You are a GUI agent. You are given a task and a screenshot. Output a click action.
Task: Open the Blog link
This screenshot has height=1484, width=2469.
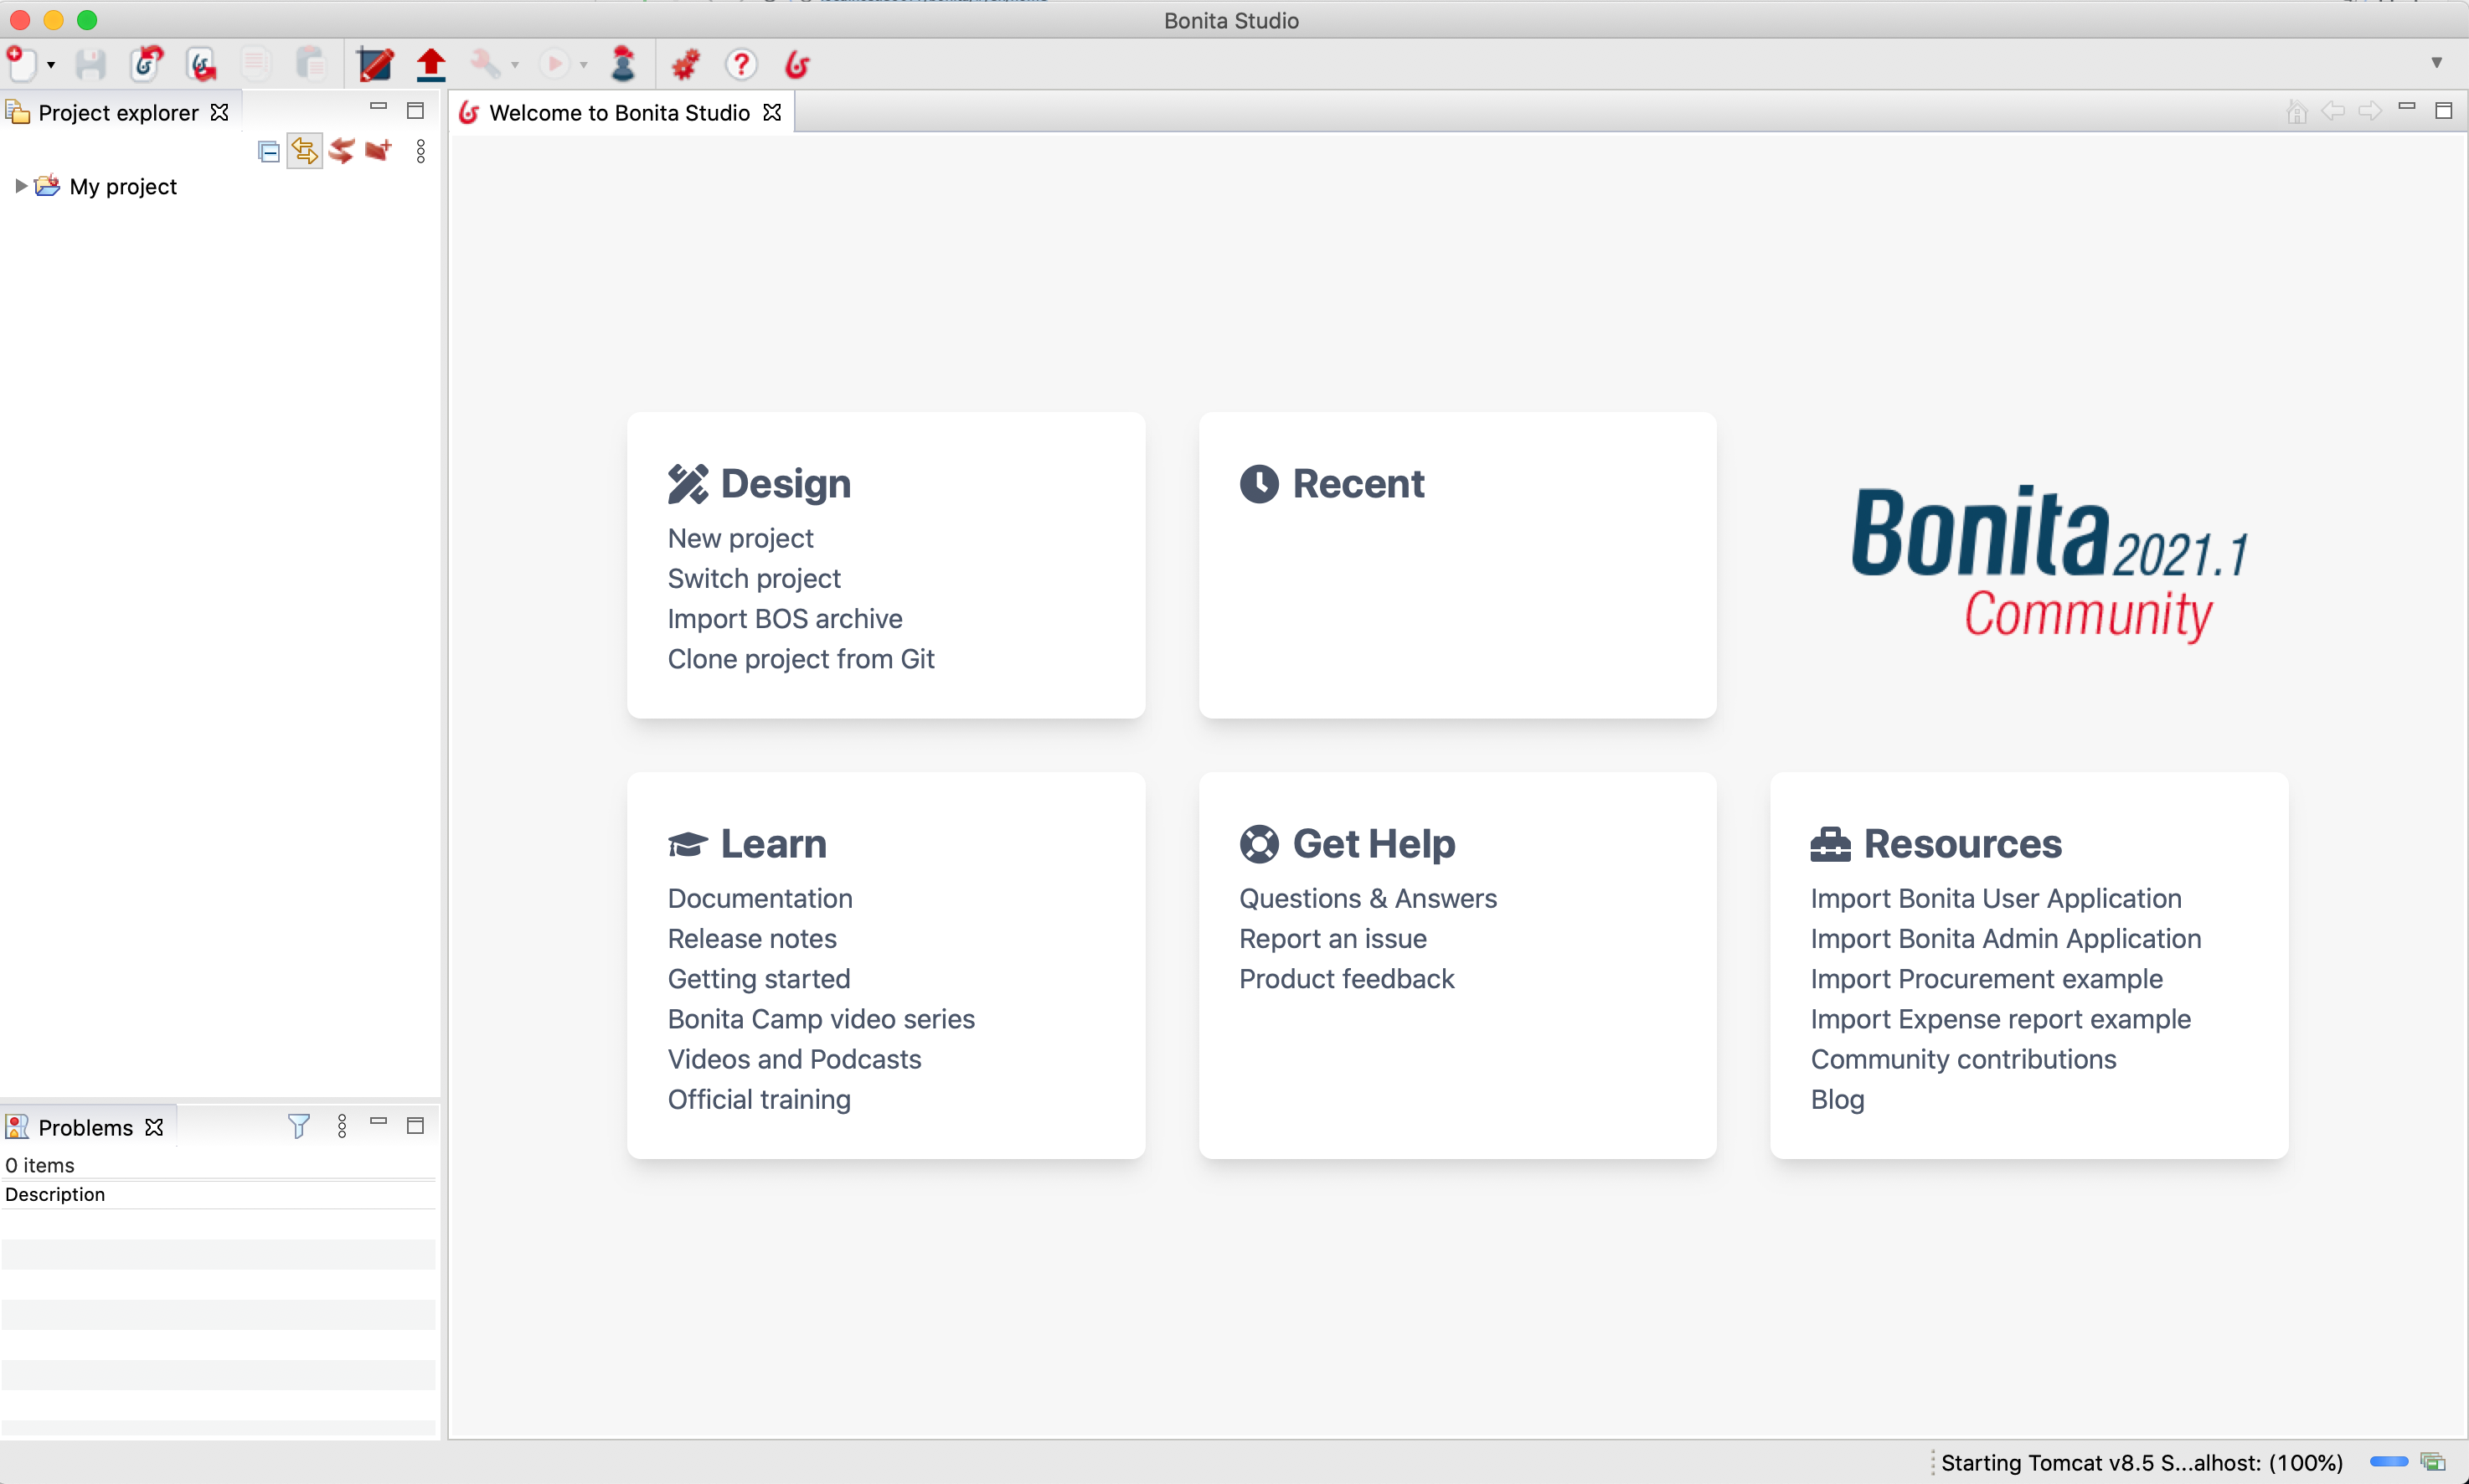pyautogui.click(x=1838, y=1099)
